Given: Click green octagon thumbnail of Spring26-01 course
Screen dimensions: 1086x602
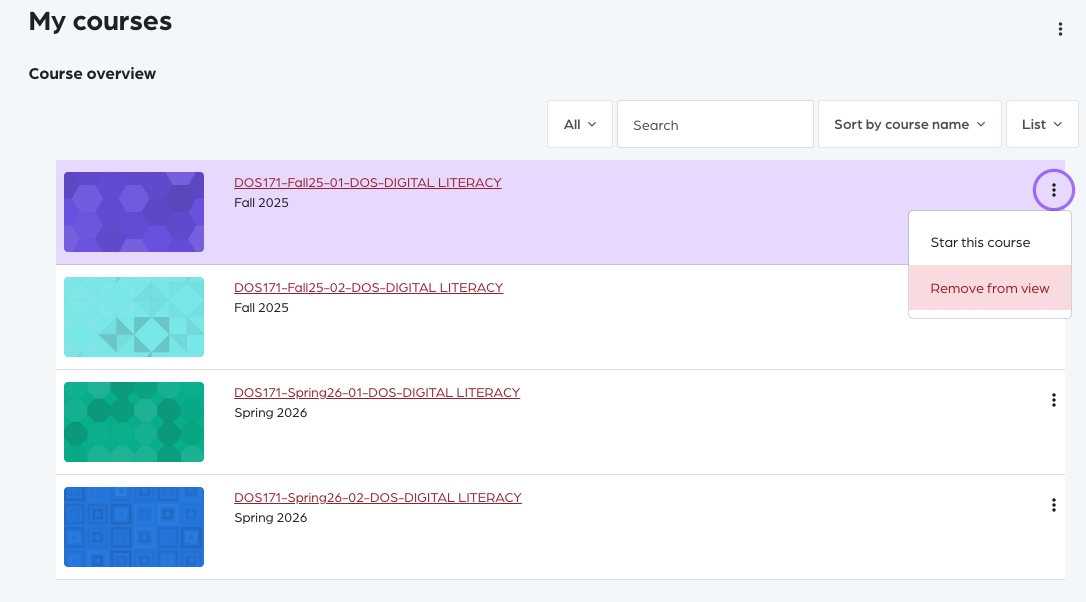Looking at the screenshot, I should point(134,422).
